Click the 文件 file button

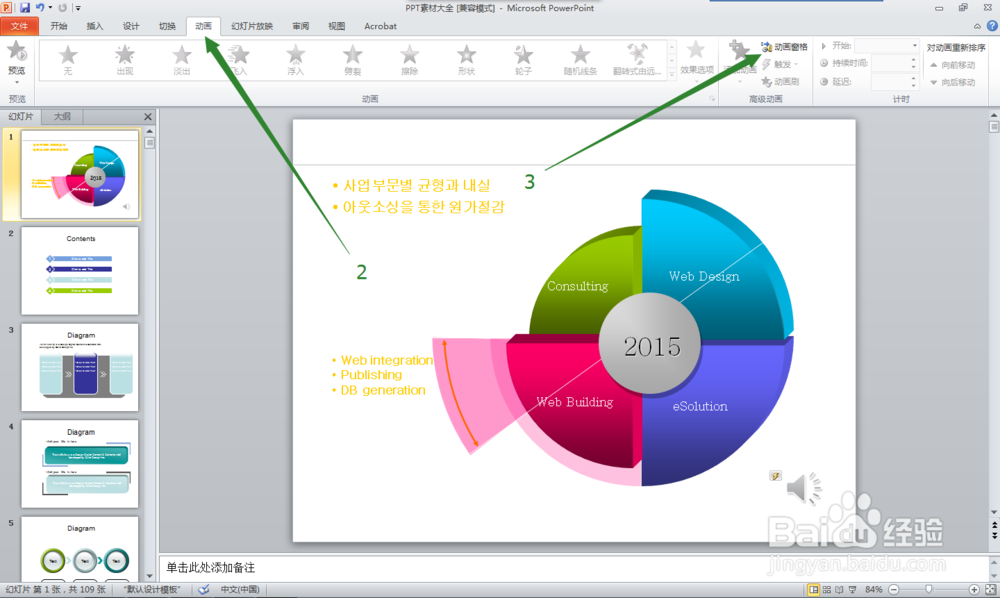pos(19,26)
